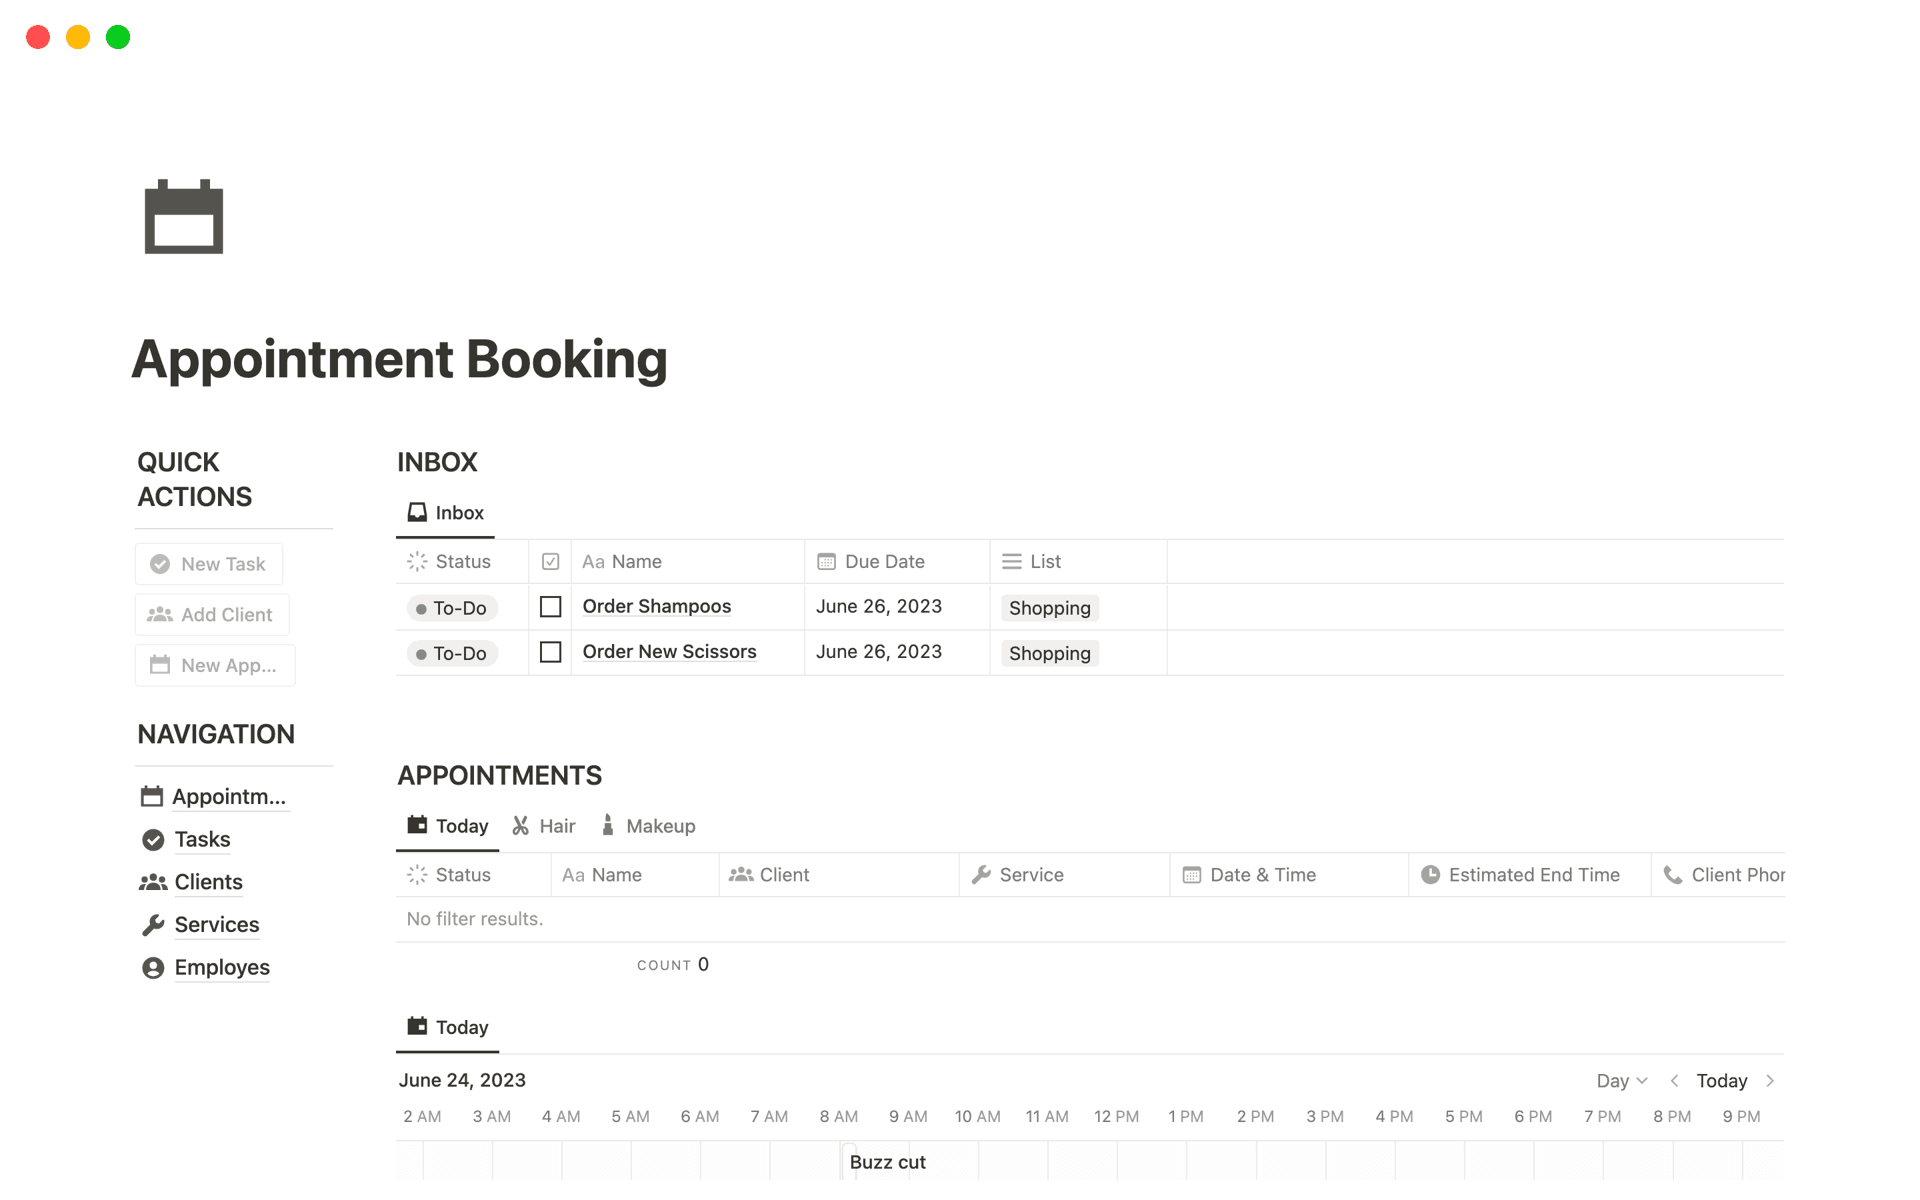Open the To-Do status tag for Order Shampoos

click(x=451, y=608)
